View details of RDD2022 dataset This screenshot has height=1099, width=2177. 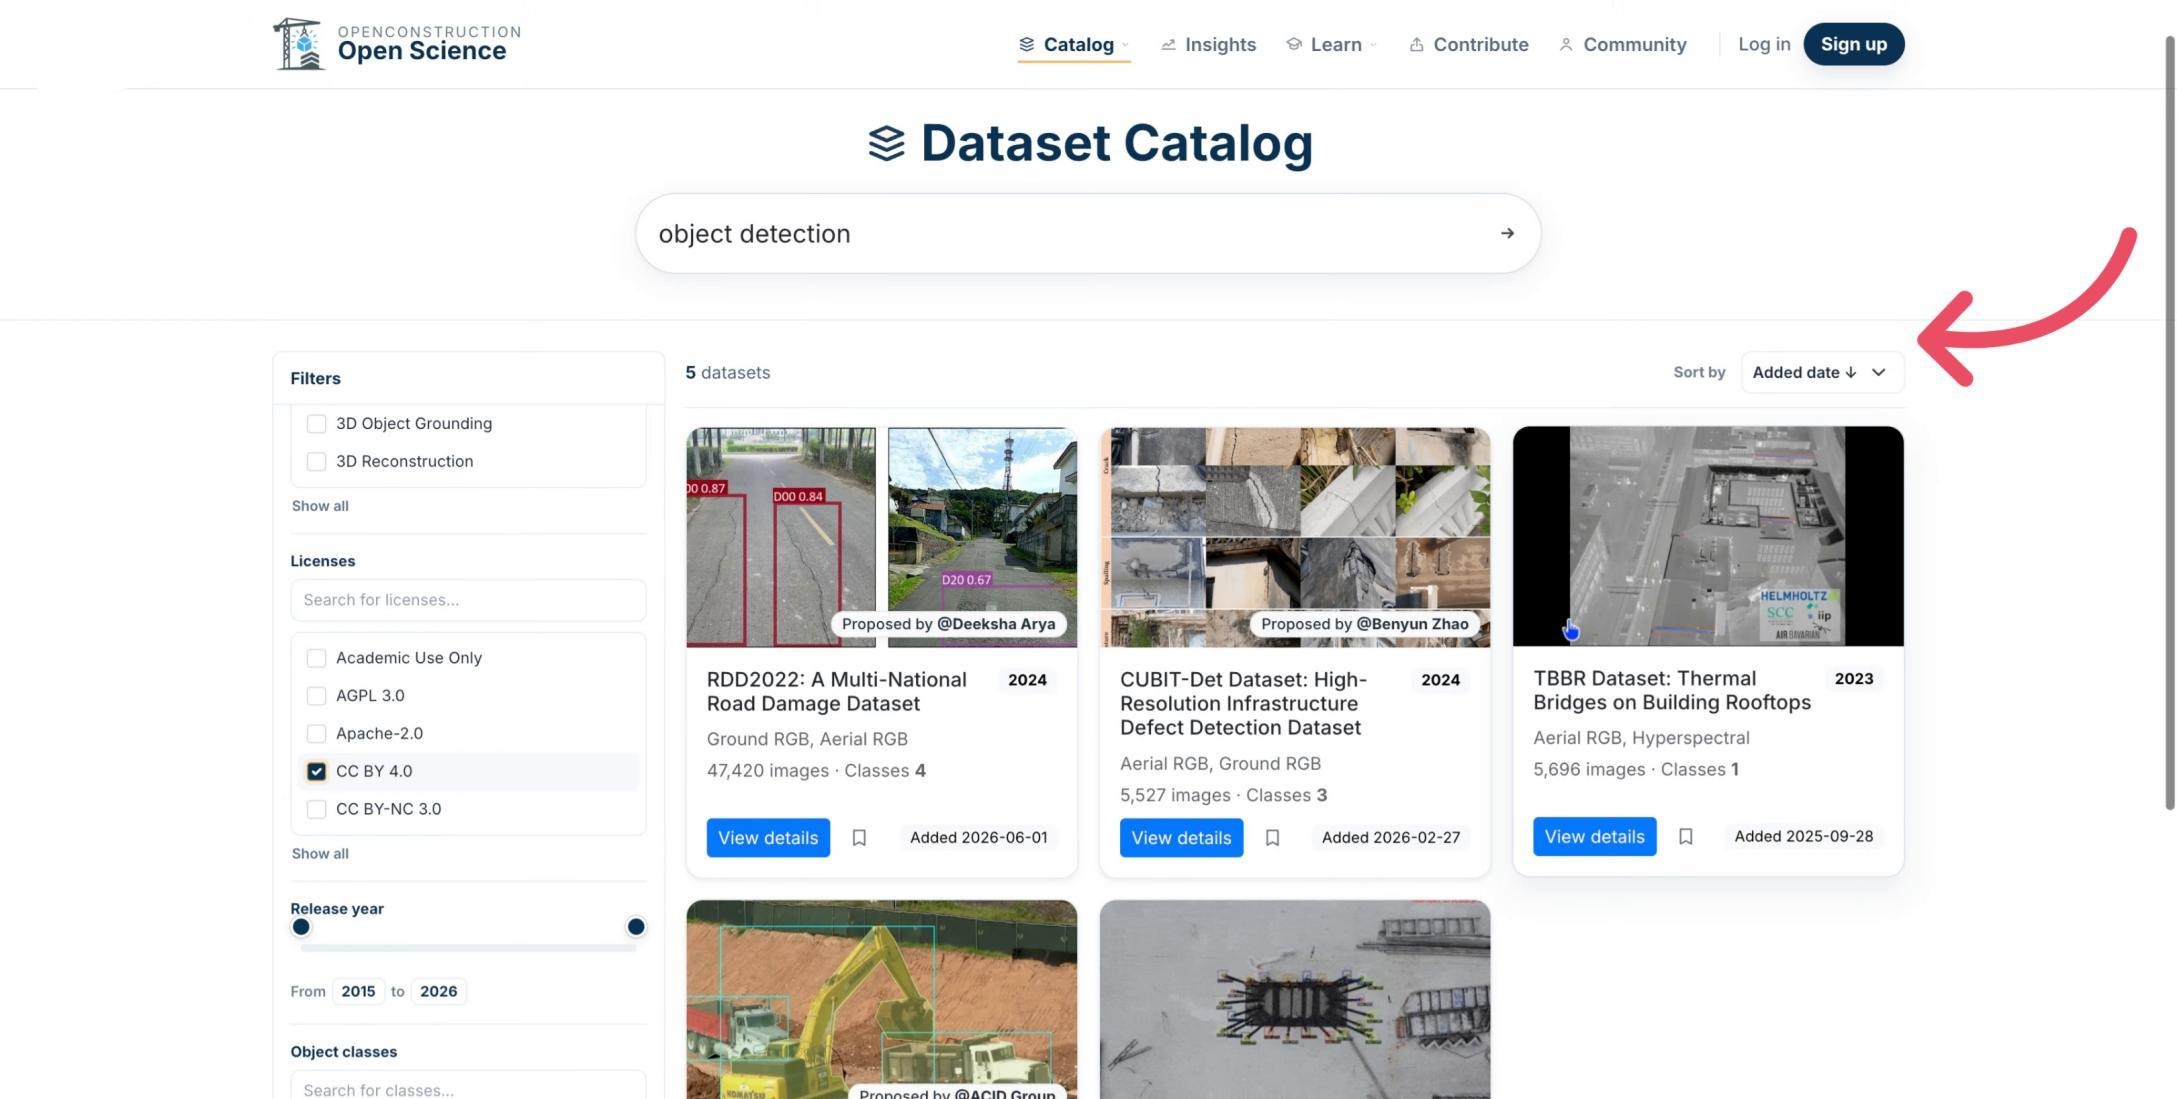[x=768, y=838]
